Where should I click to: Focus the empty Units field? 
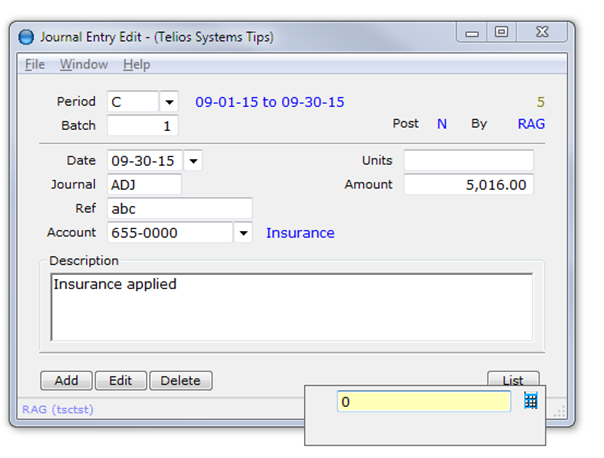click(468, 161)
